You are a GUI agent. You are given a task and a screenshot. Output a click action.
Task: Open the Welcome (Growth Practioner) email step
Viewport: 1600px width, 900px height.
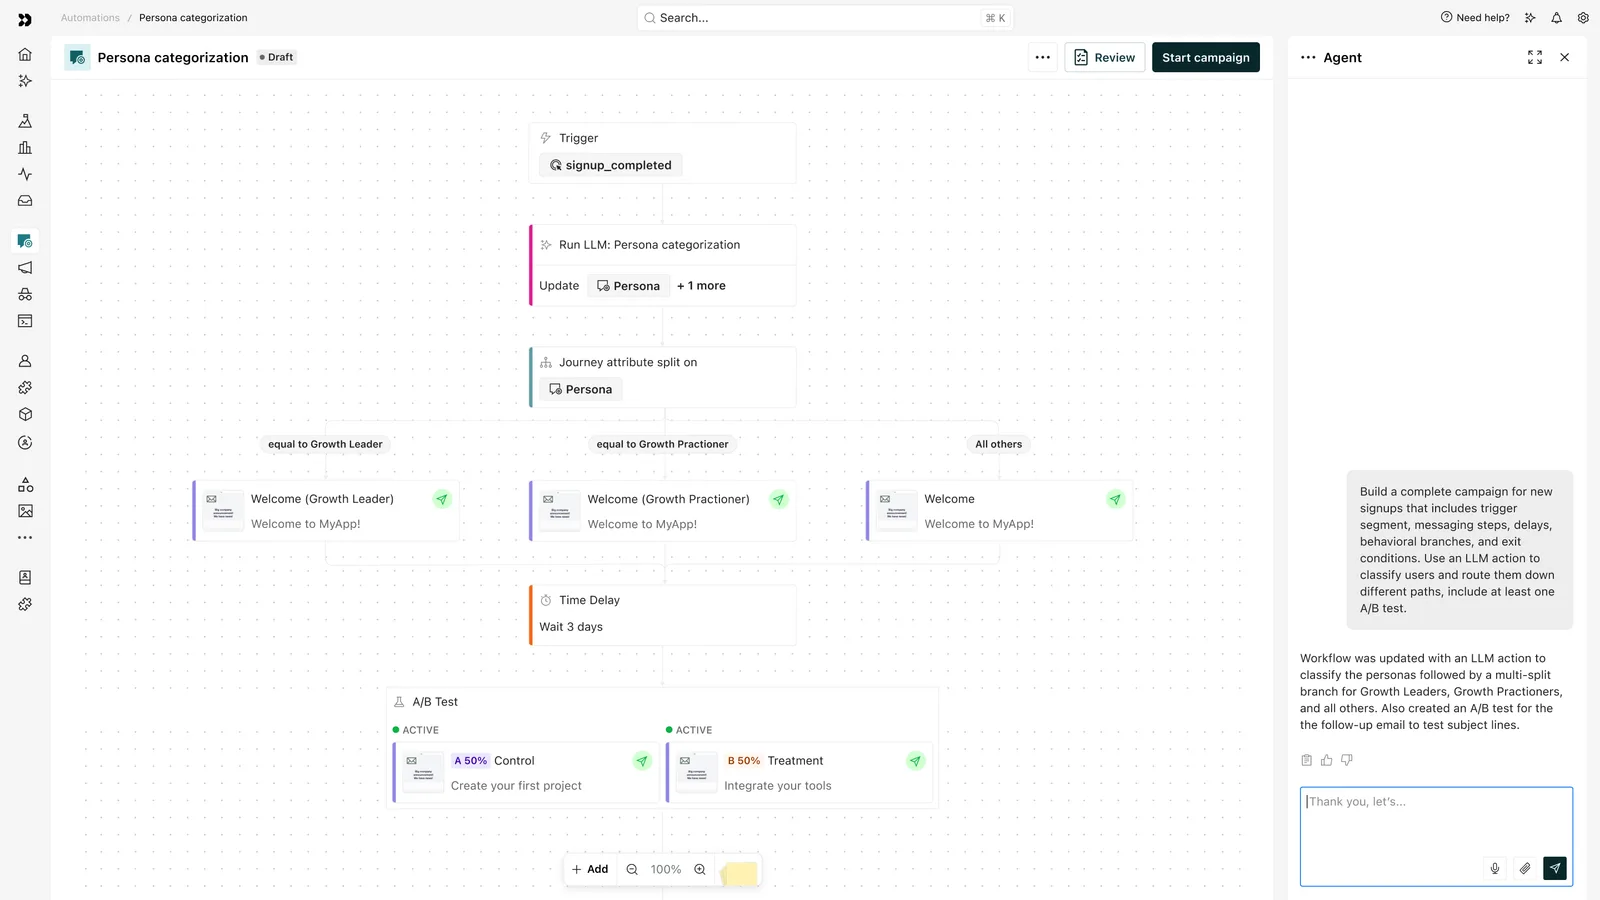662,511
